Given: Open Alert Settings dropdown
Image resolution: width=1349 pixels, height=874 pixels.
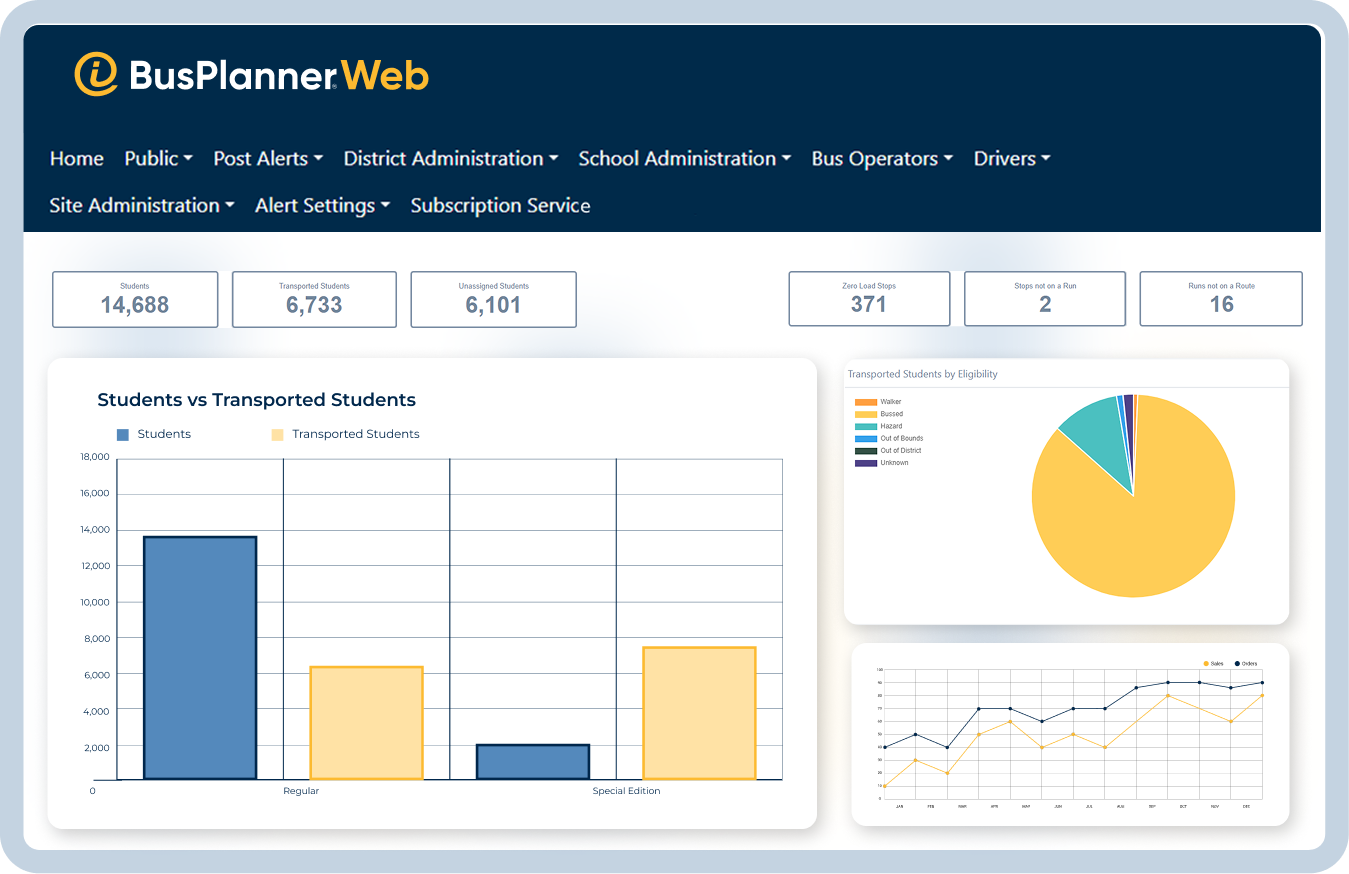Looking at the screenshot, I should 322,206.
